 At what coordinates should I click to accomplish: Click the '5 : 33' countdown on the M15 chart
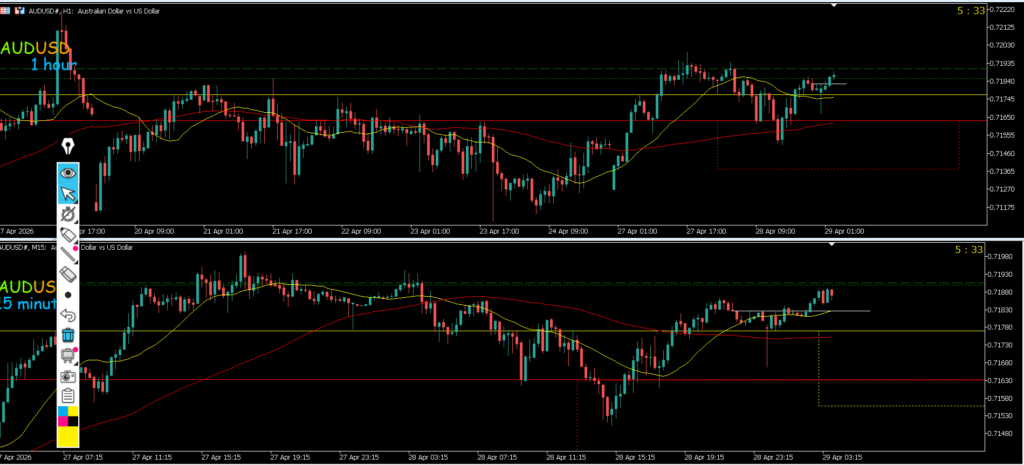[x=970, y=249]
